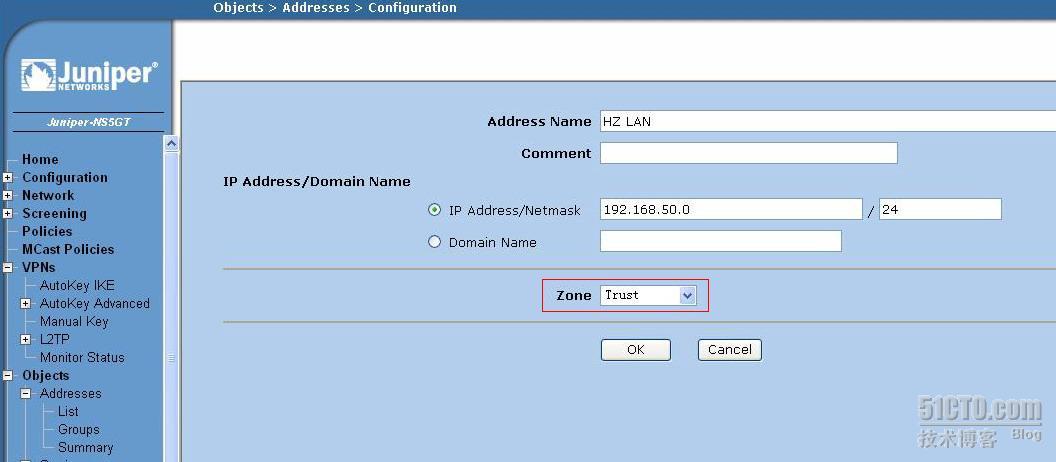The image size is (1056, 462).
Task: Click the sidebar scroll up arrow
Action: pos(172,143)
